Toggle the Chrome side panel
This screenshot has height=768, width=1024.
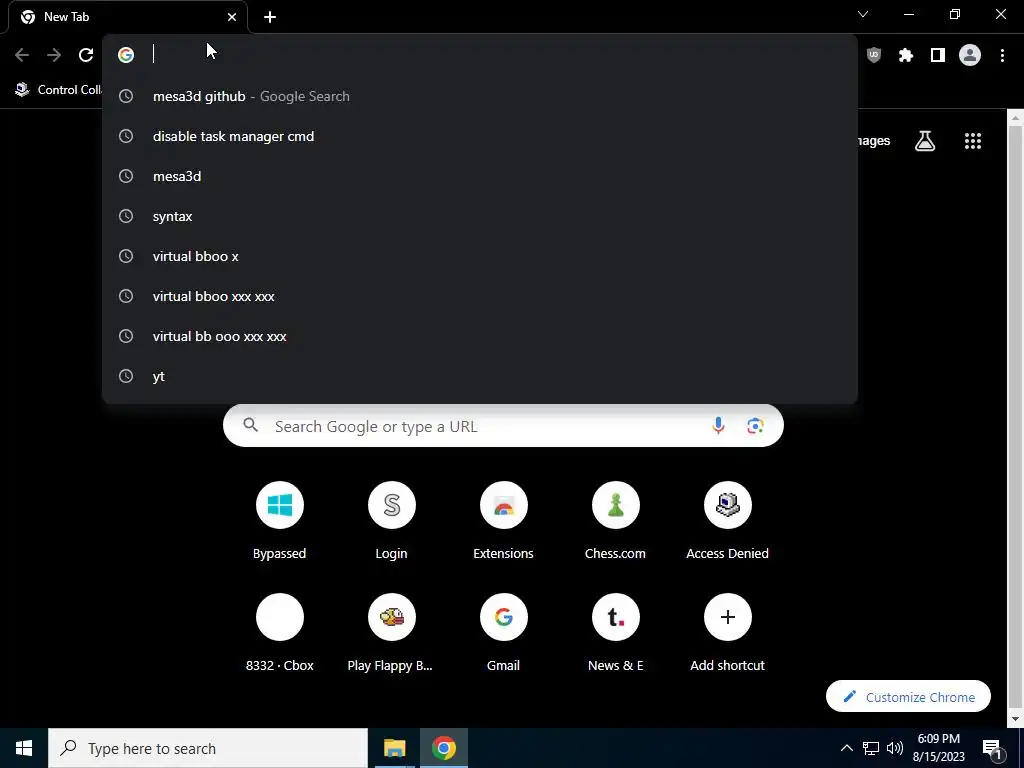pos(938,56)
